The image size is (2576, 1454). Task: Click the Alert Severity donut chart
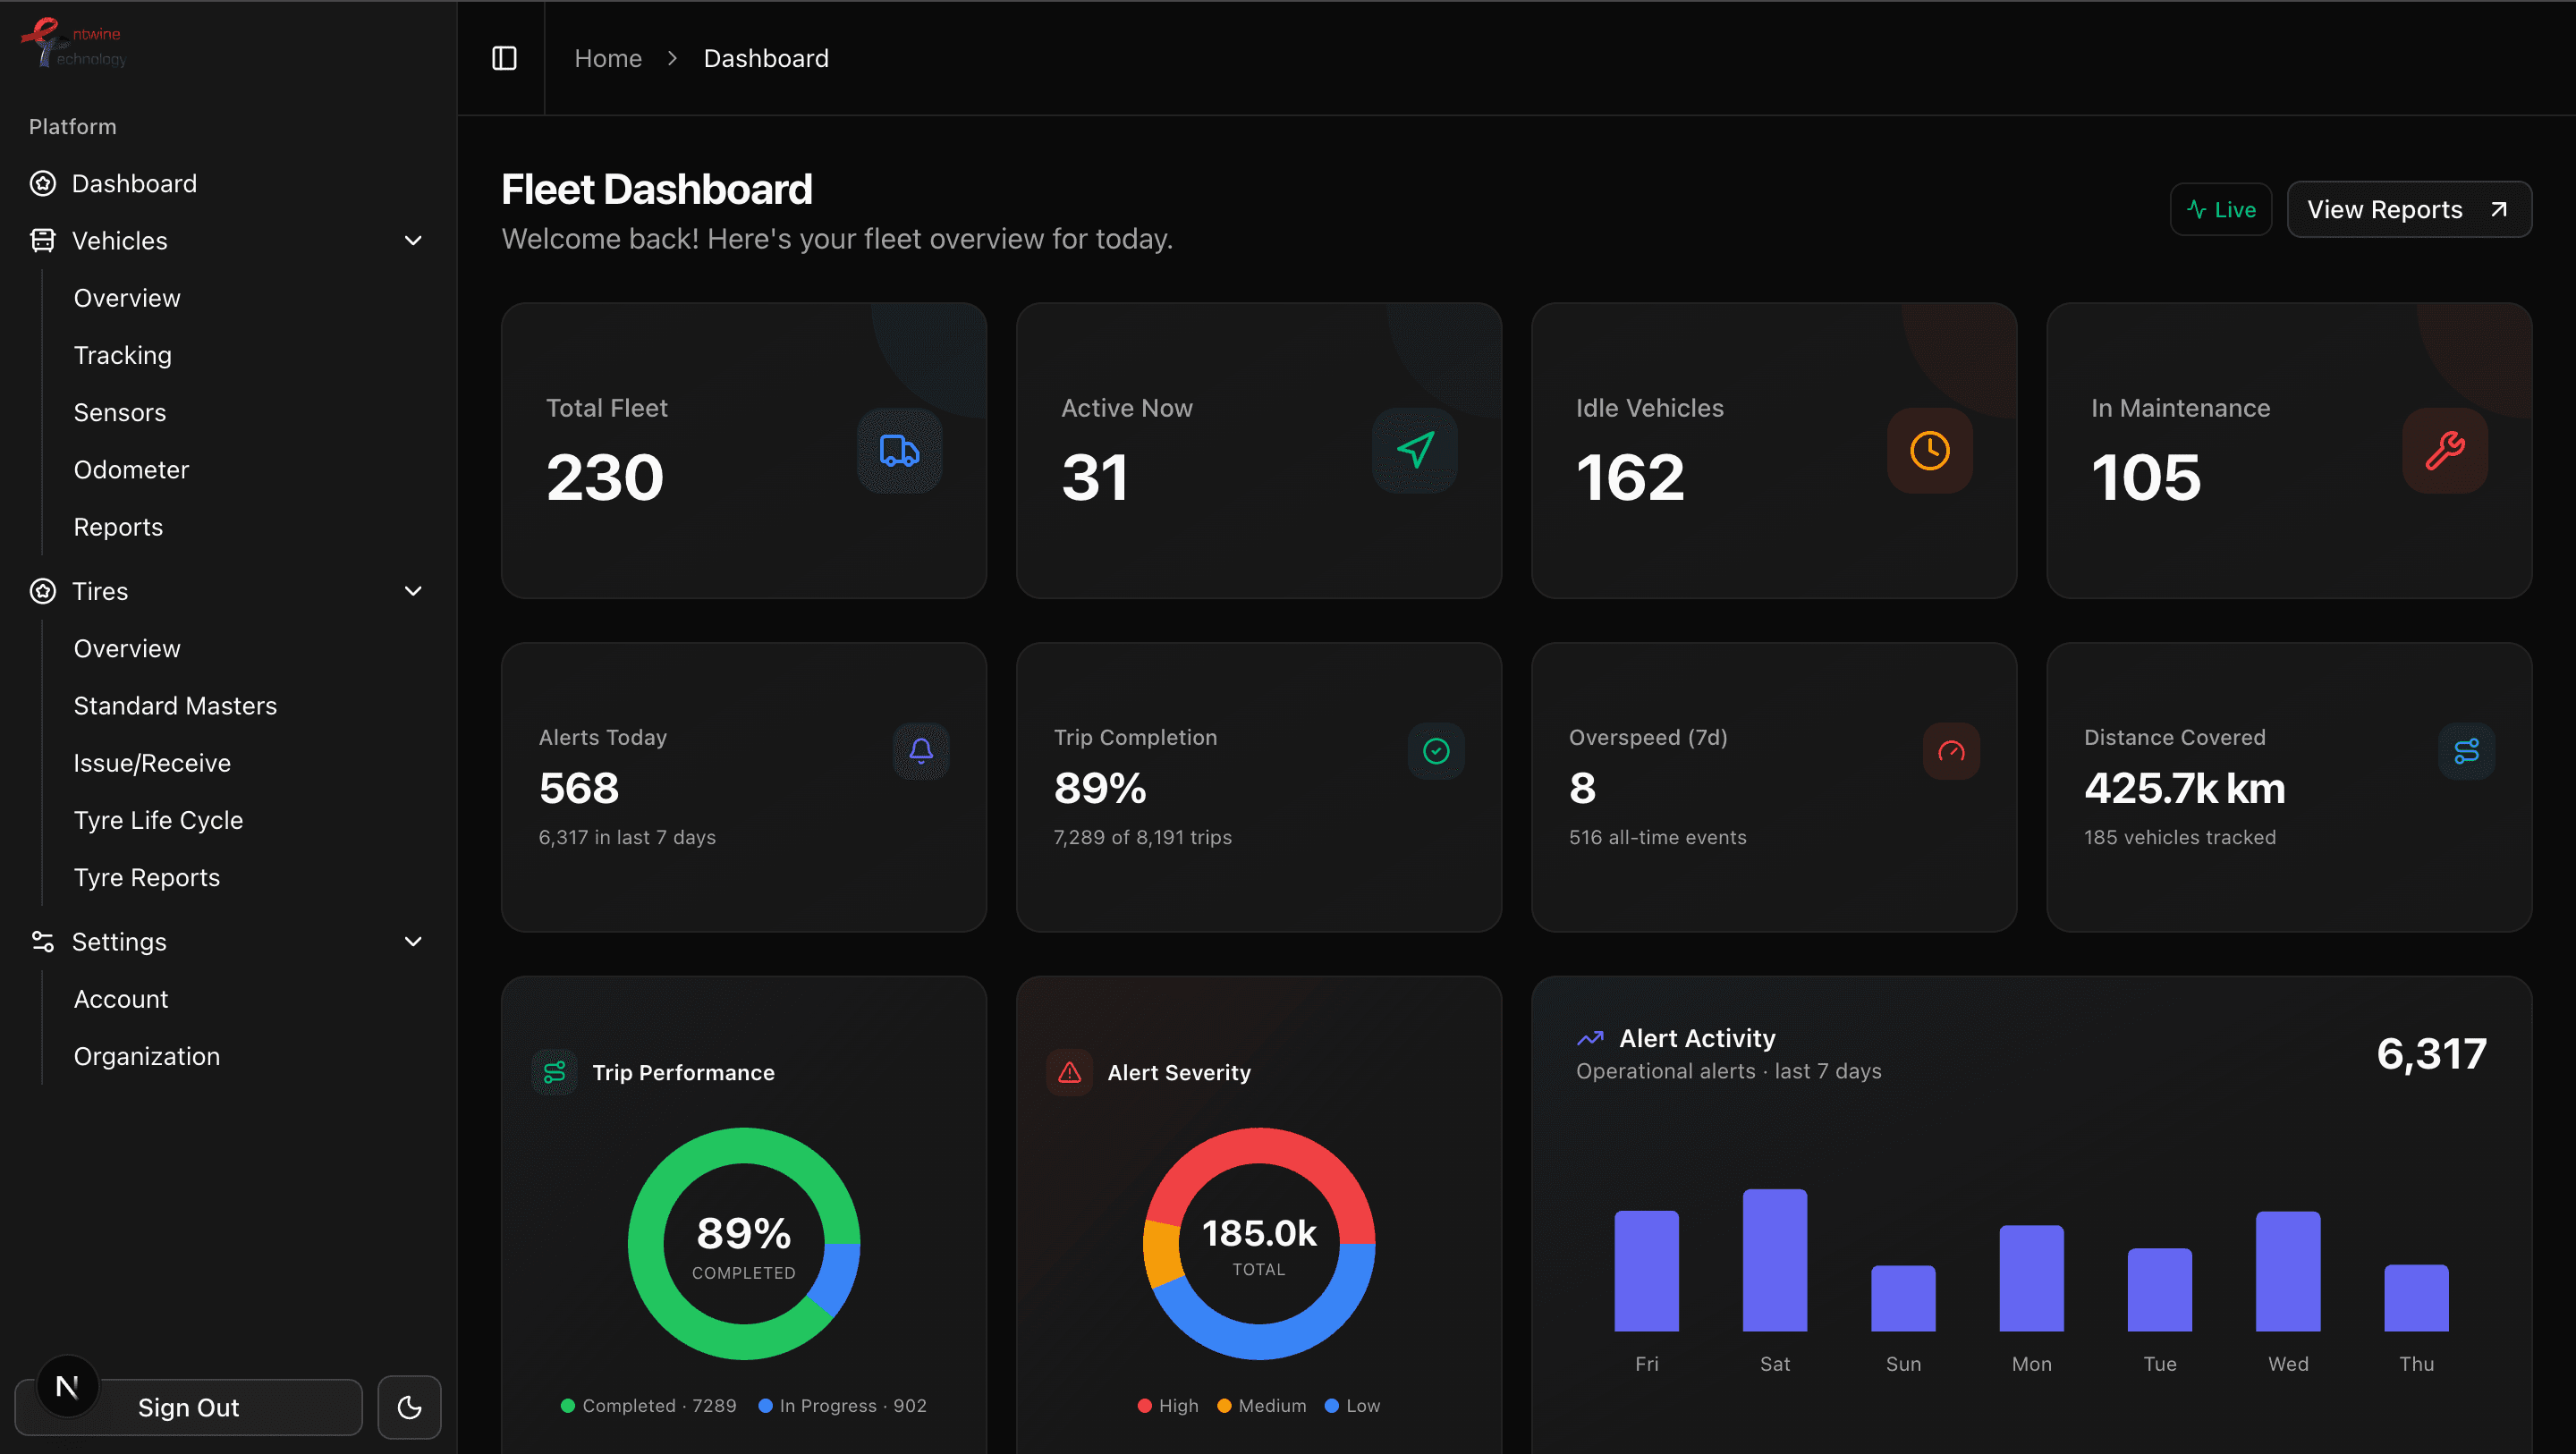pos(1259,1243)
